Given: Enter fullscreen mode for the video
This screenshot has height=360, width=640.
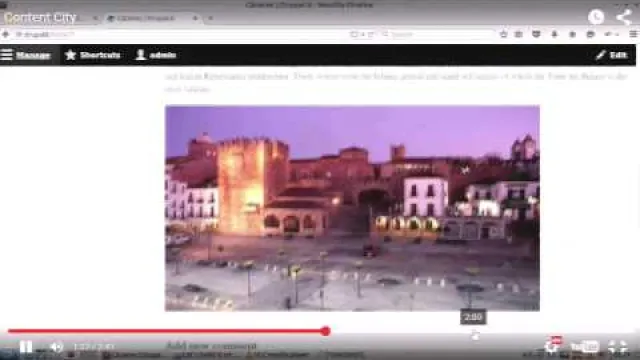Looking at the screenshot, I should 618,347.
